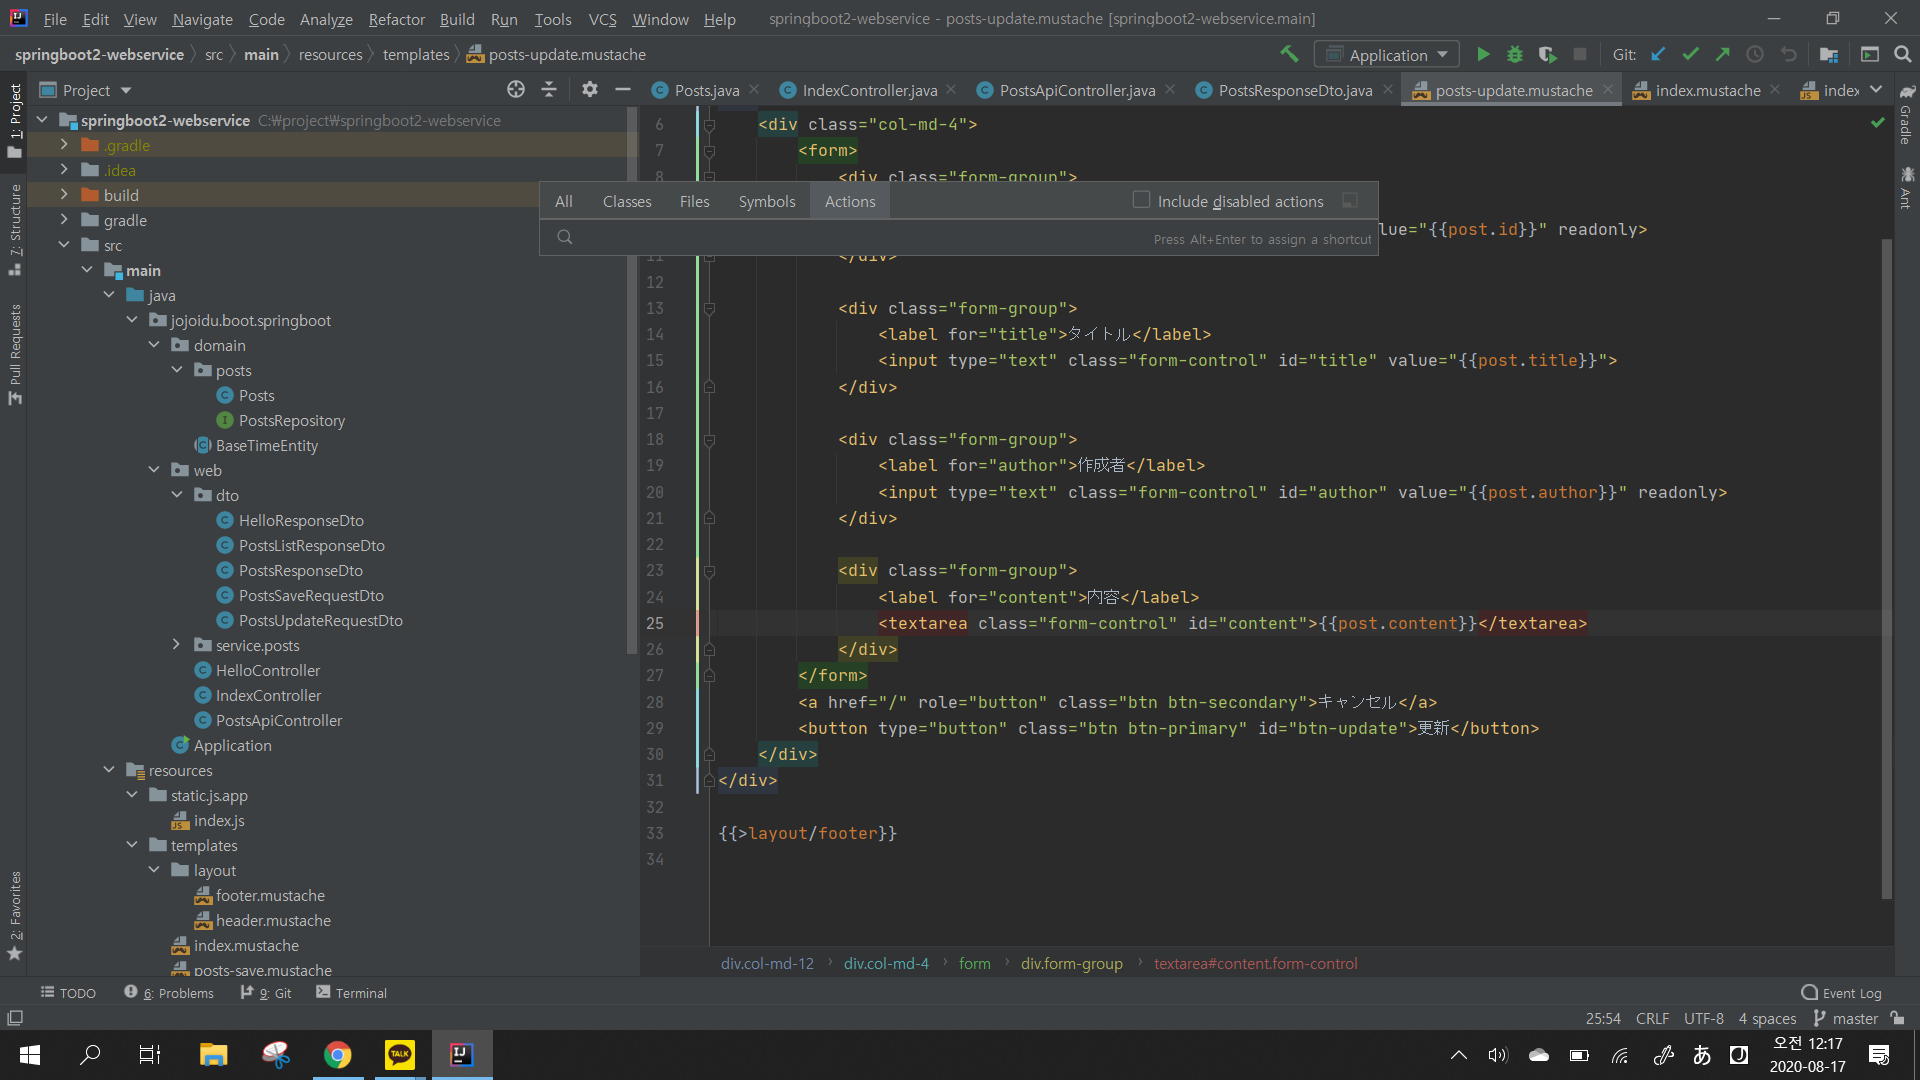Select the Classes search tab

click(627, 201)
